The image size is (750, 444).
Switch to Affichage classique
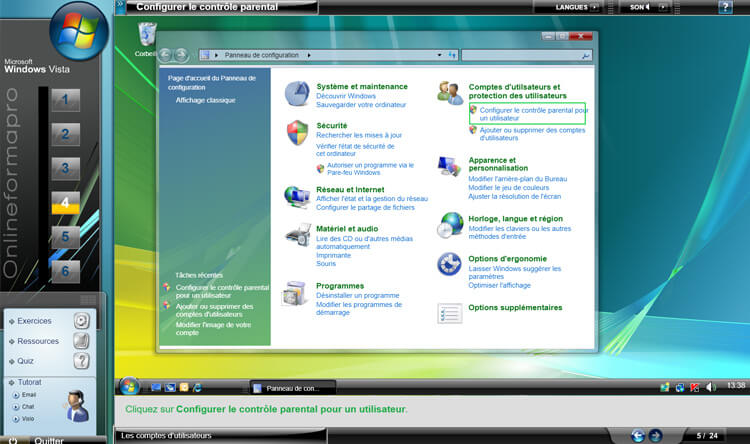[205, 100]
